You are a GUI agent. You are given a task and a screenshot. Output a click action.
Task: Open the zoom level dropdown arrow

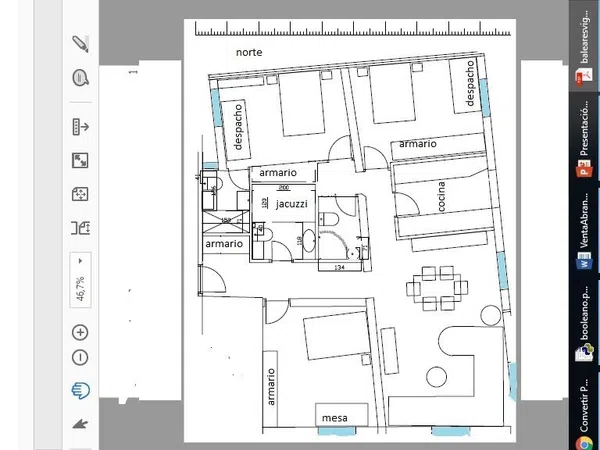tap(80, 261)
